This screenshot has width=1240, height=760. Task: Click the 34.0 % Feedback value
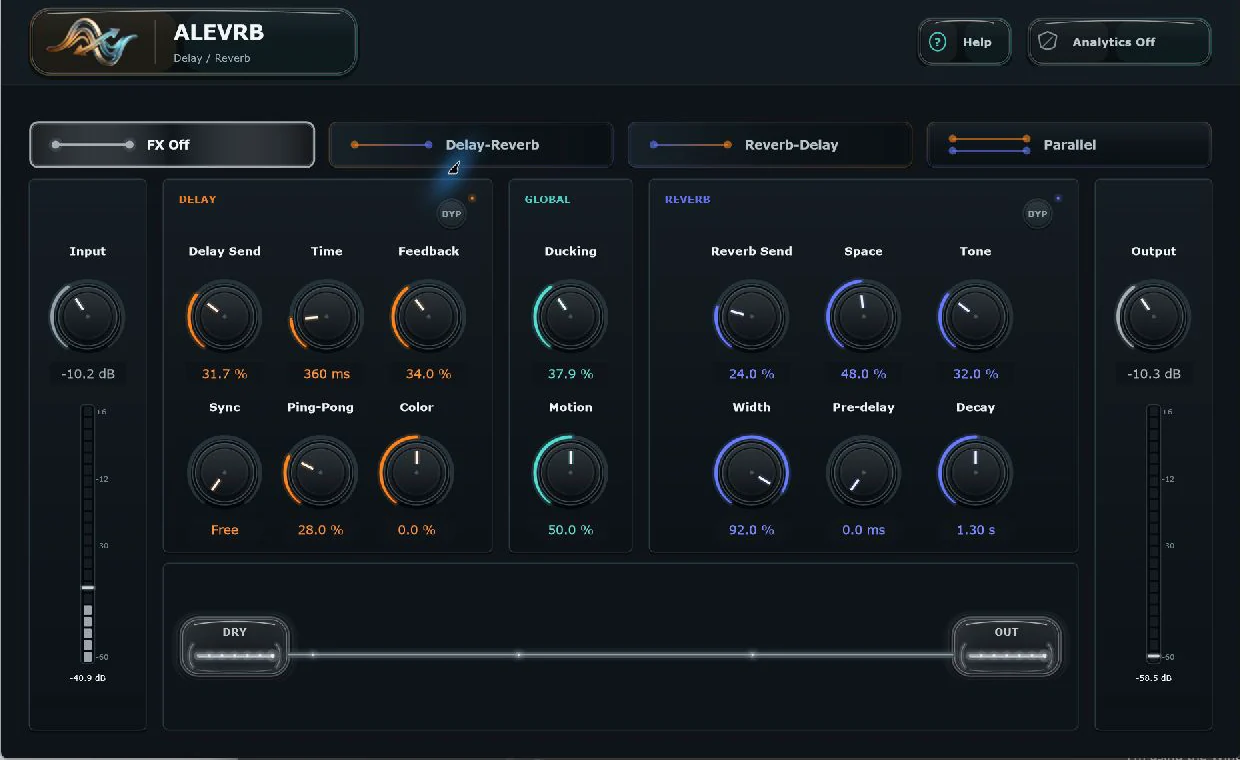(428, 374)
